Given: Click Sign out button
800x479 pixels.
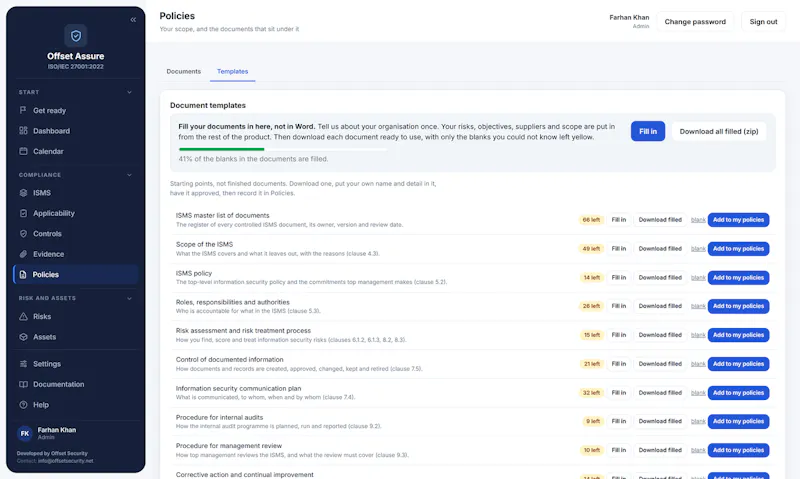Looking at the screenshot, I should pos(763,21).
